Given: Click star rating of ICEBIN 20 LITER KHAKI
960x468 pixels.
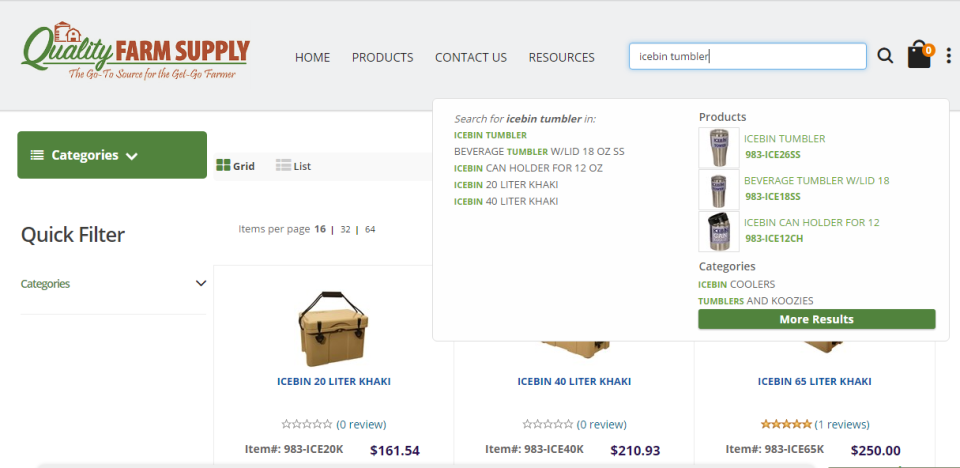Looking at the screenshot, I should [307, 424].
